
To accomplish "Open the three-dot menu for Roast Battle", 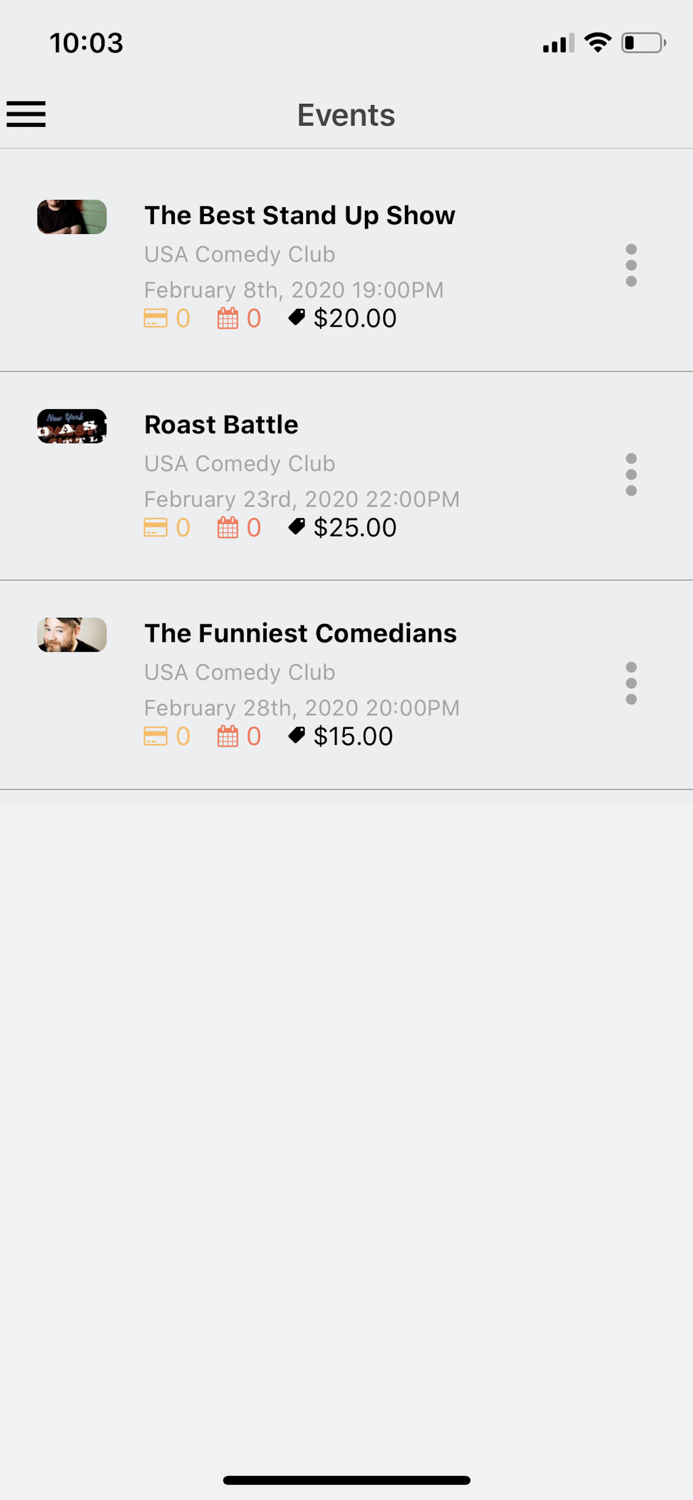I will click(x=631, y=474).
